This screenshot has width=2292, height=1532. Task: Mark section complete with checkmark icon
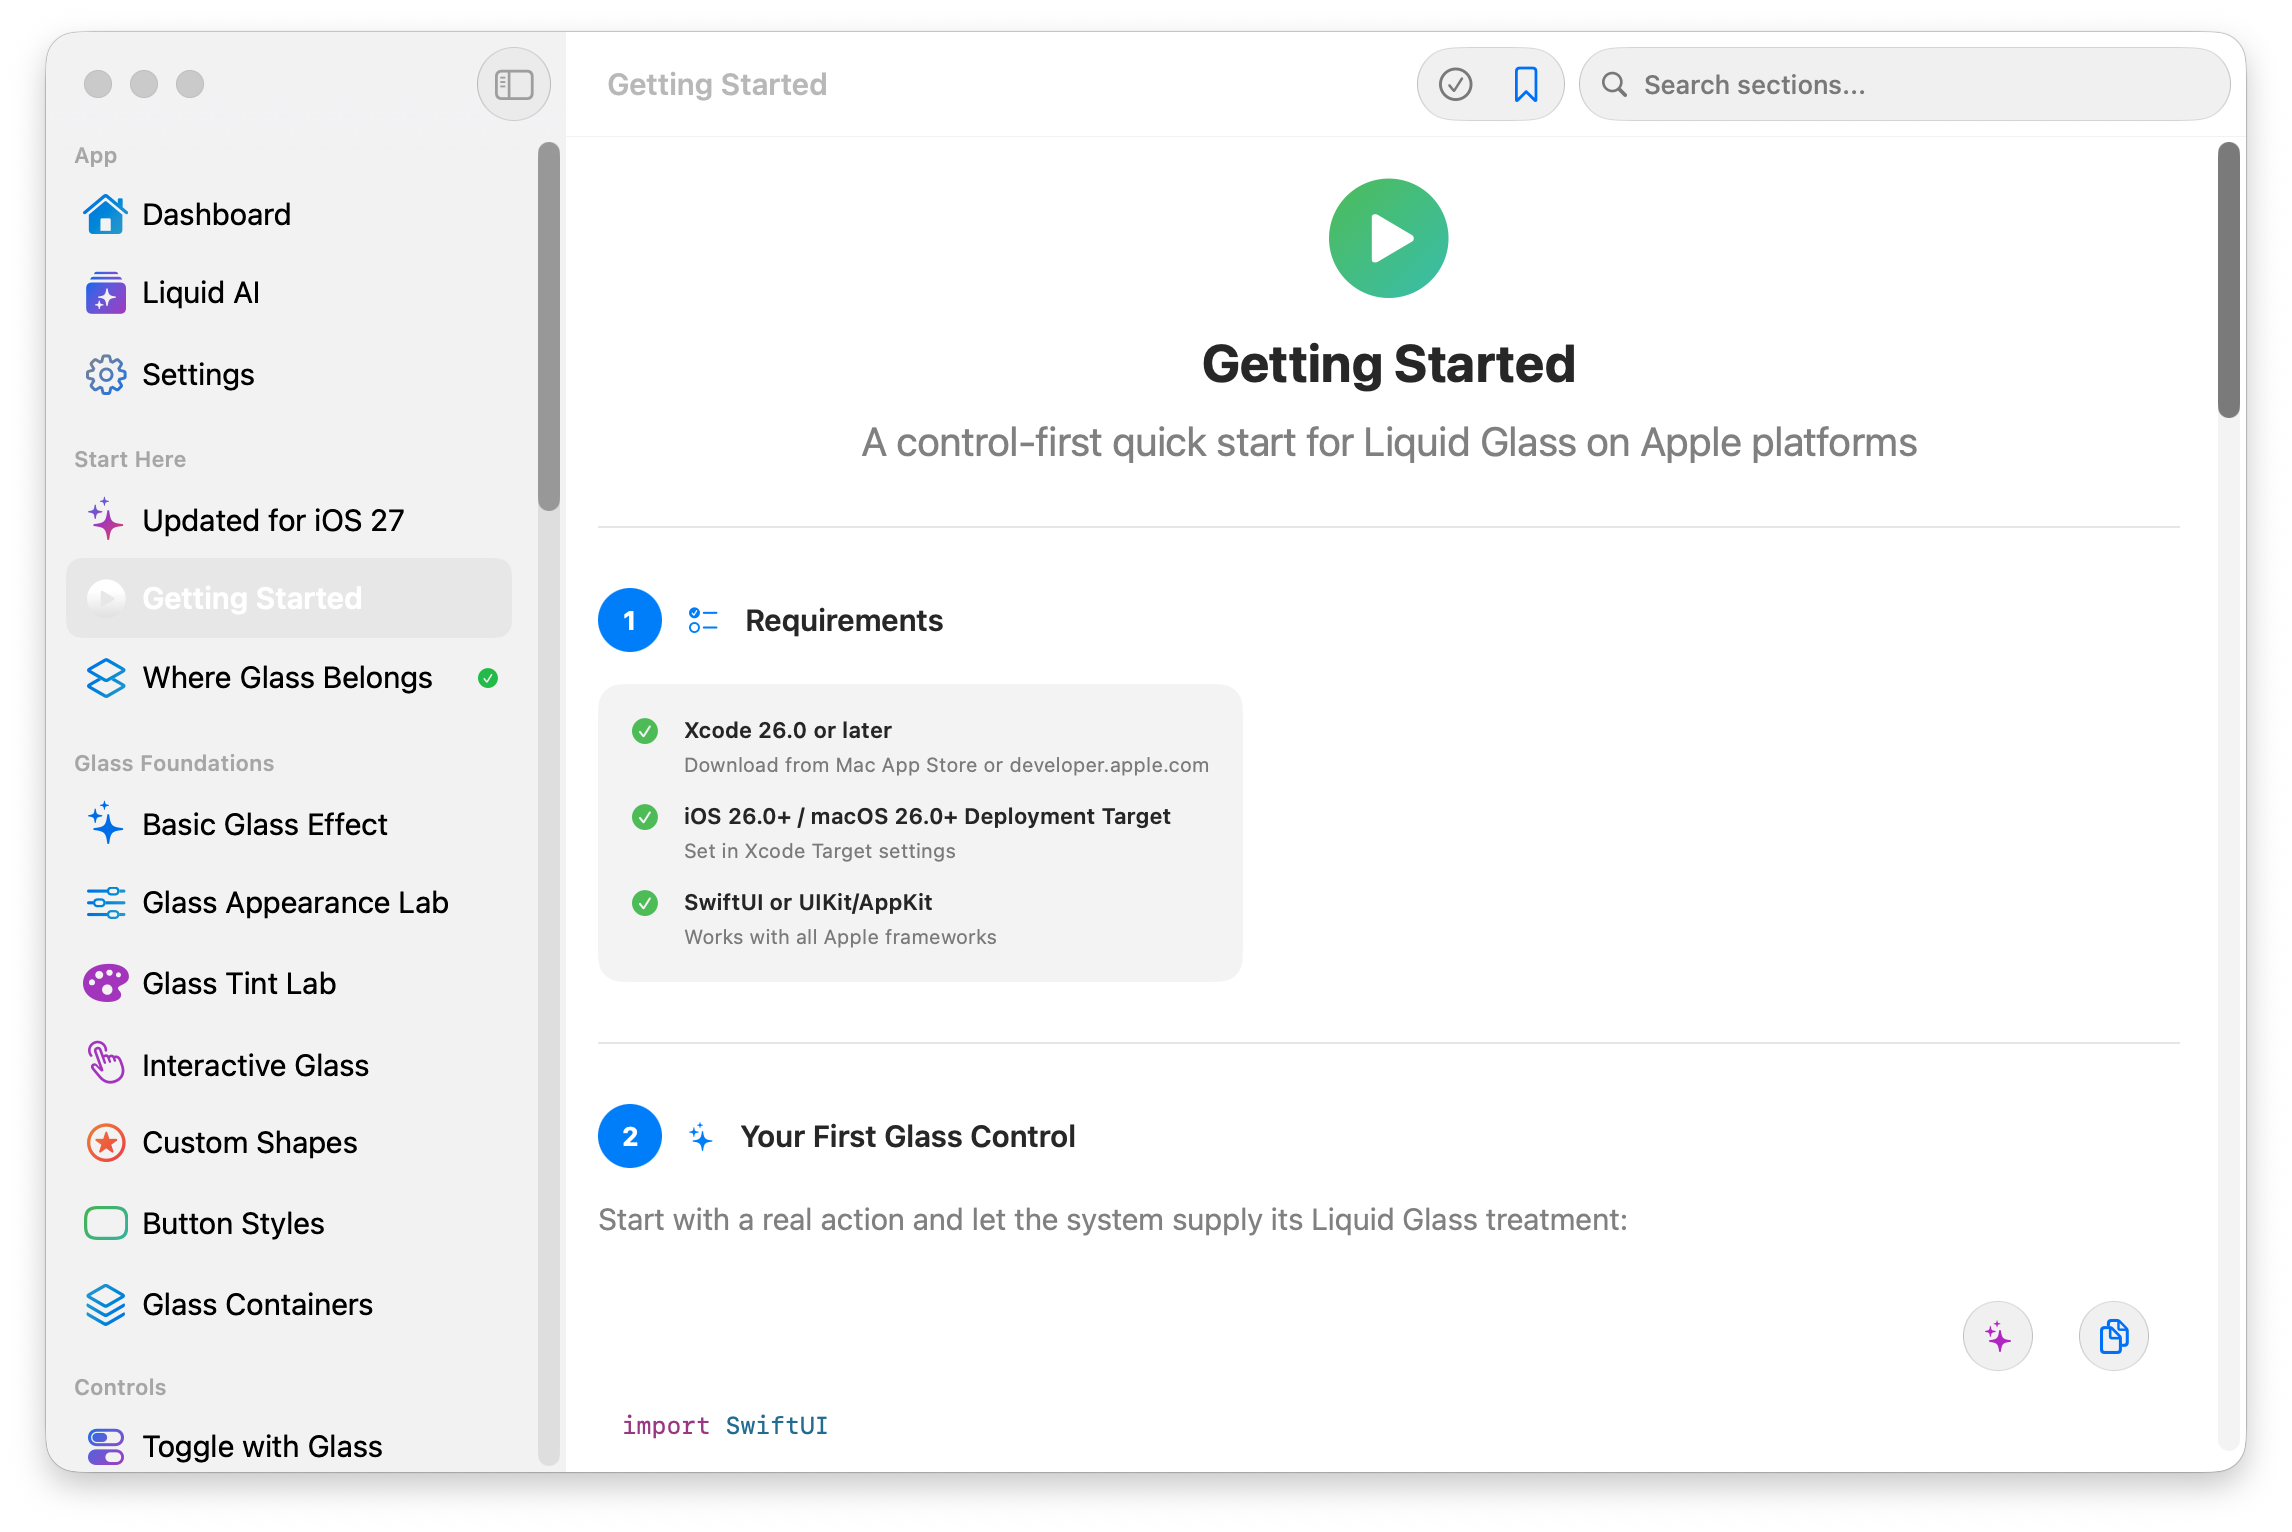pyautogui.click(x=1455, y=84)
